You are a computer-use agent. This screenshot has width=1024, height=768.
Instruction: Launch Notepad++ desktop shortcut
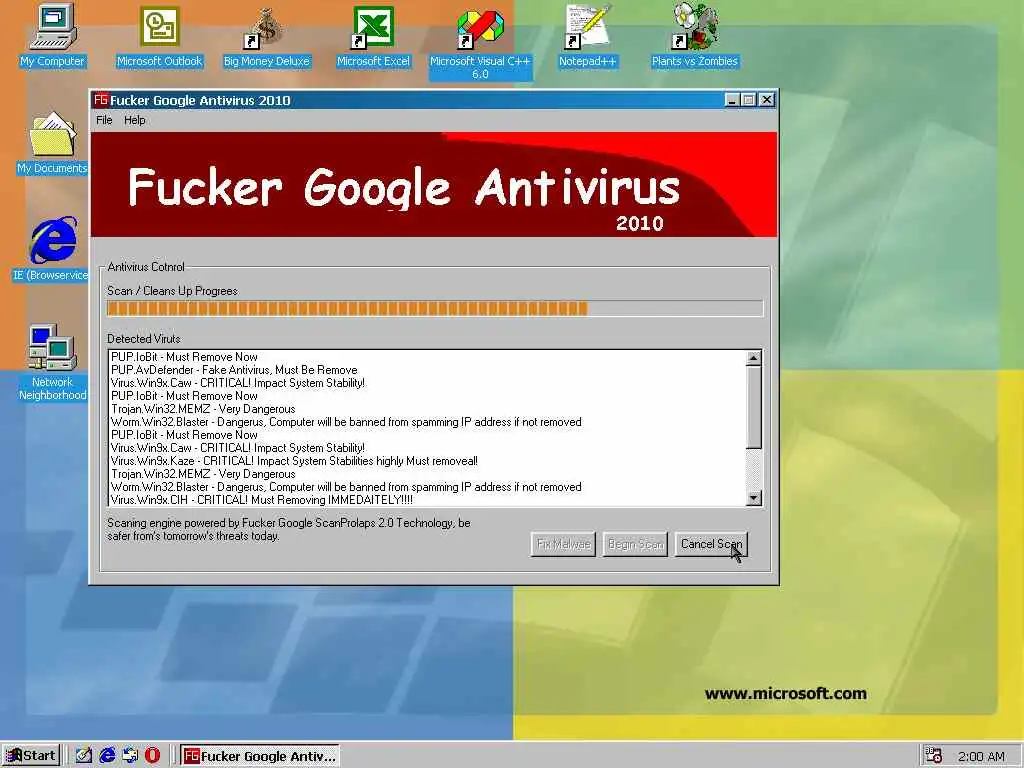point(587,35)
